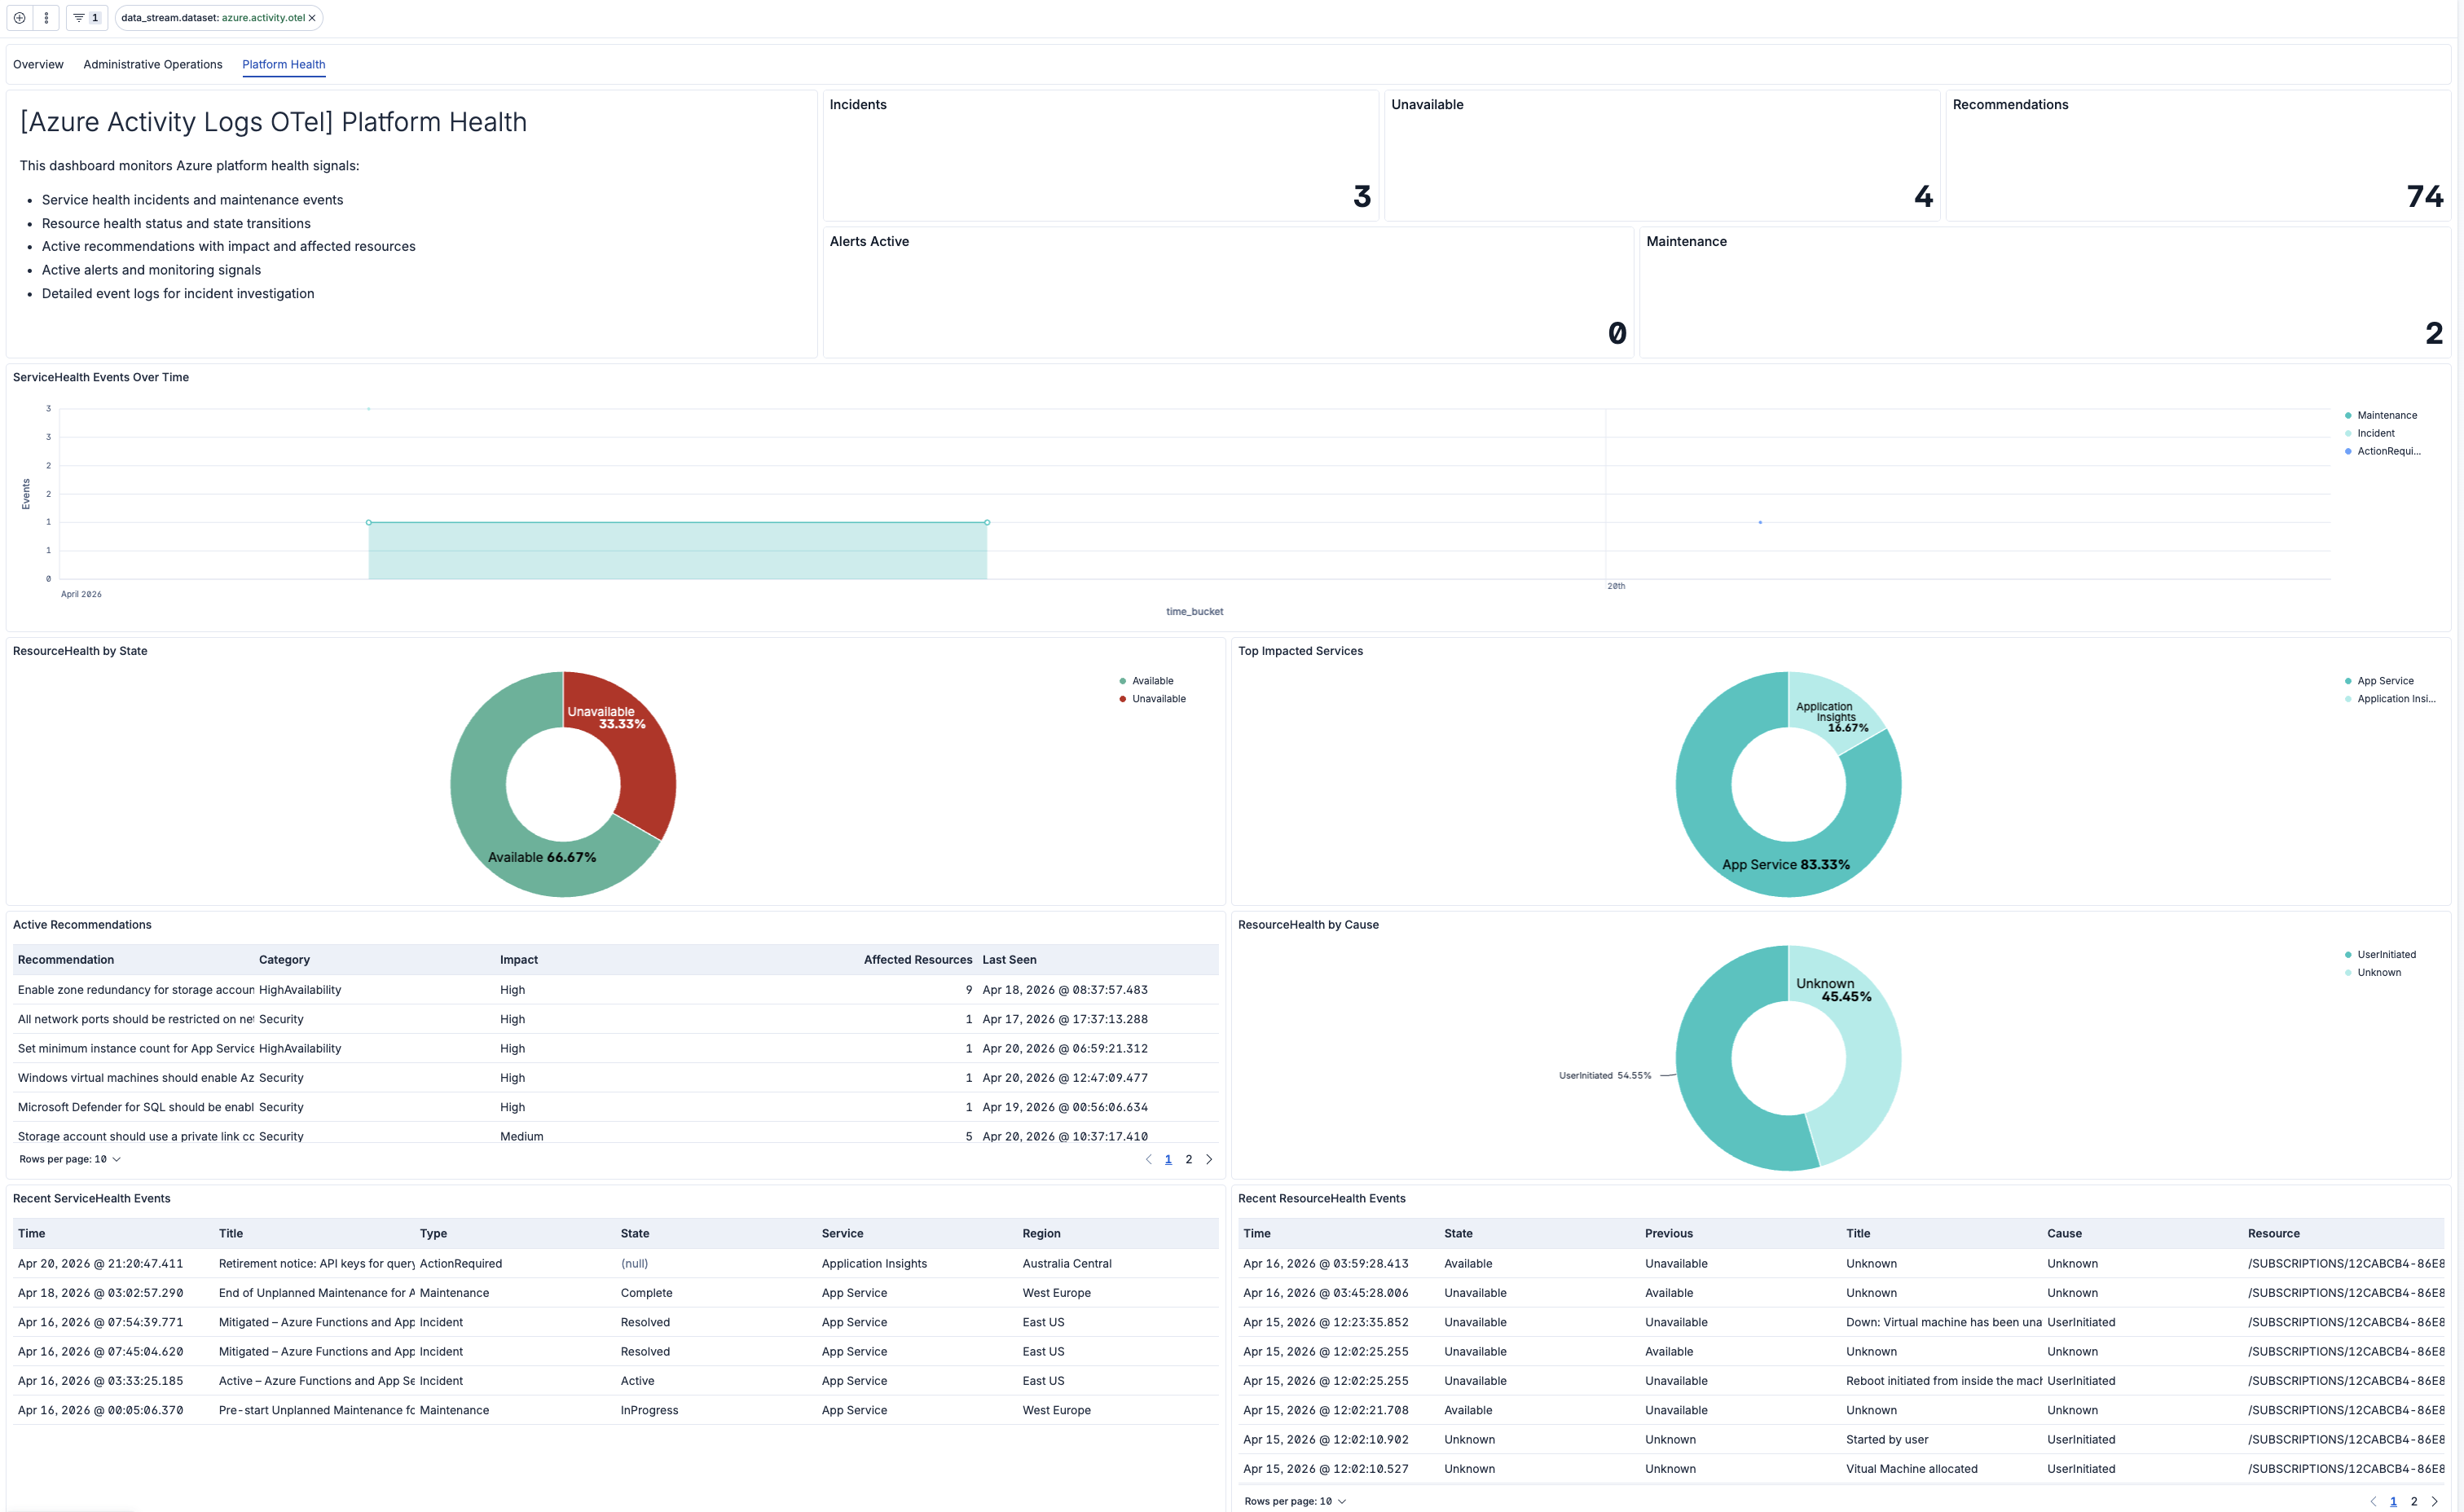Open the Administrative Operations tab
Image resolution: width=2464 pixels, height=1512 pixels.
point(152,64)
